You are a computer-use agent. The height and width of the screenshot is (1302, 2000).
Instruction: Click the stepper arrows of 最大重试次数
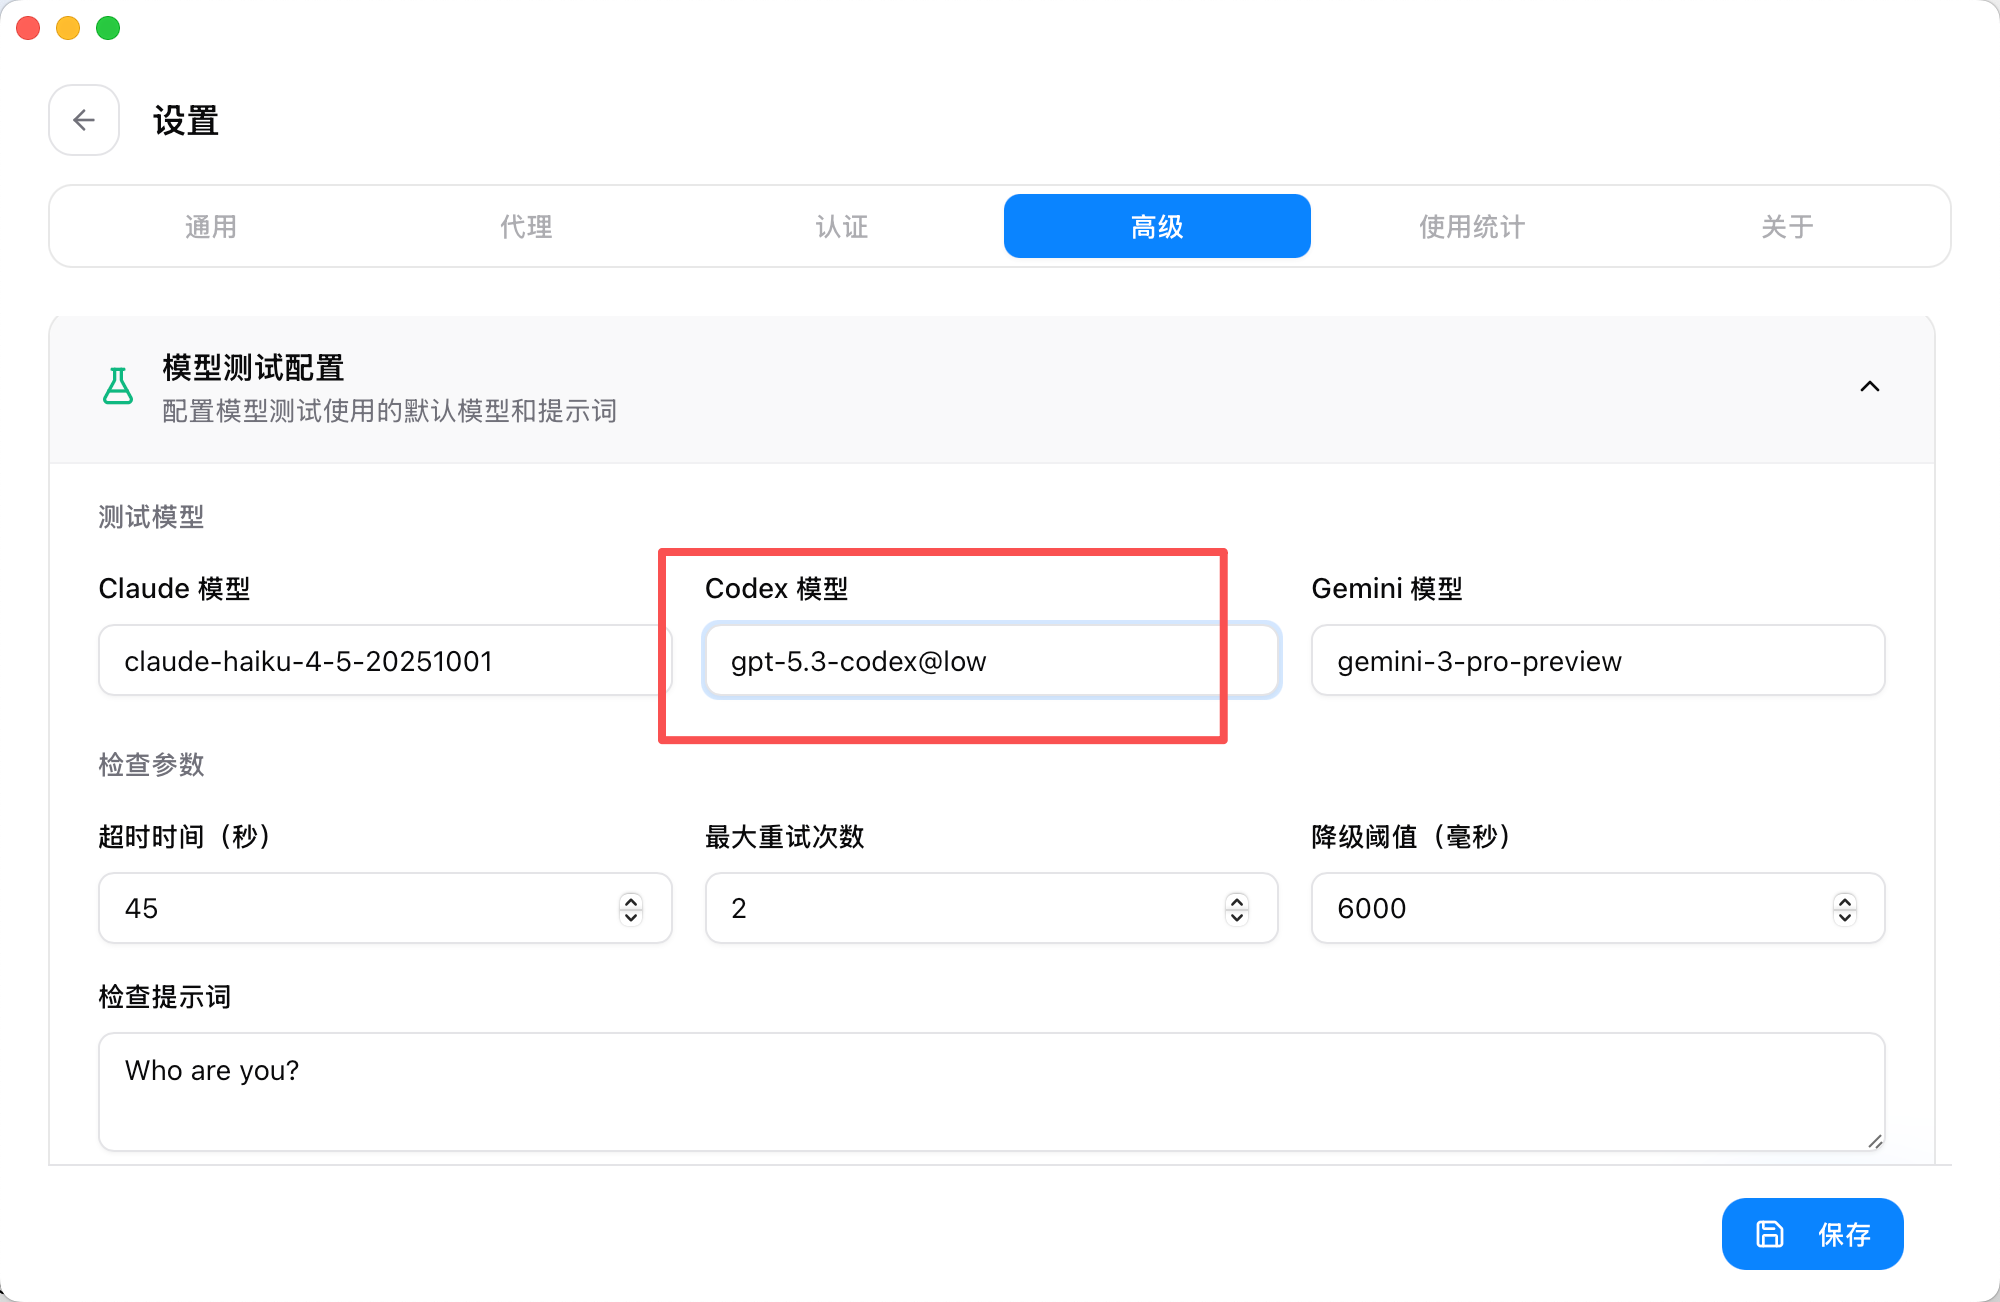pyautogui.click(x=1237, y=908)
